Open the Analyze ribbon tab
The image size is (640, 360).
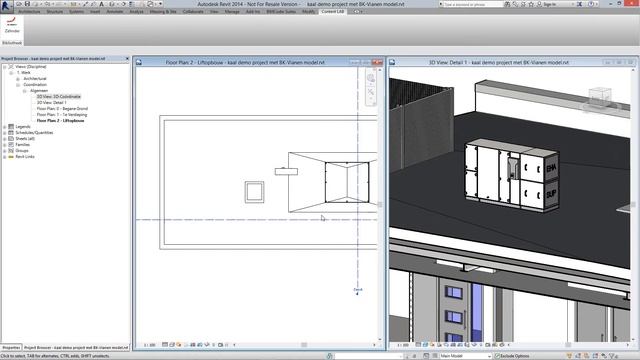click(x=137, y=11)
